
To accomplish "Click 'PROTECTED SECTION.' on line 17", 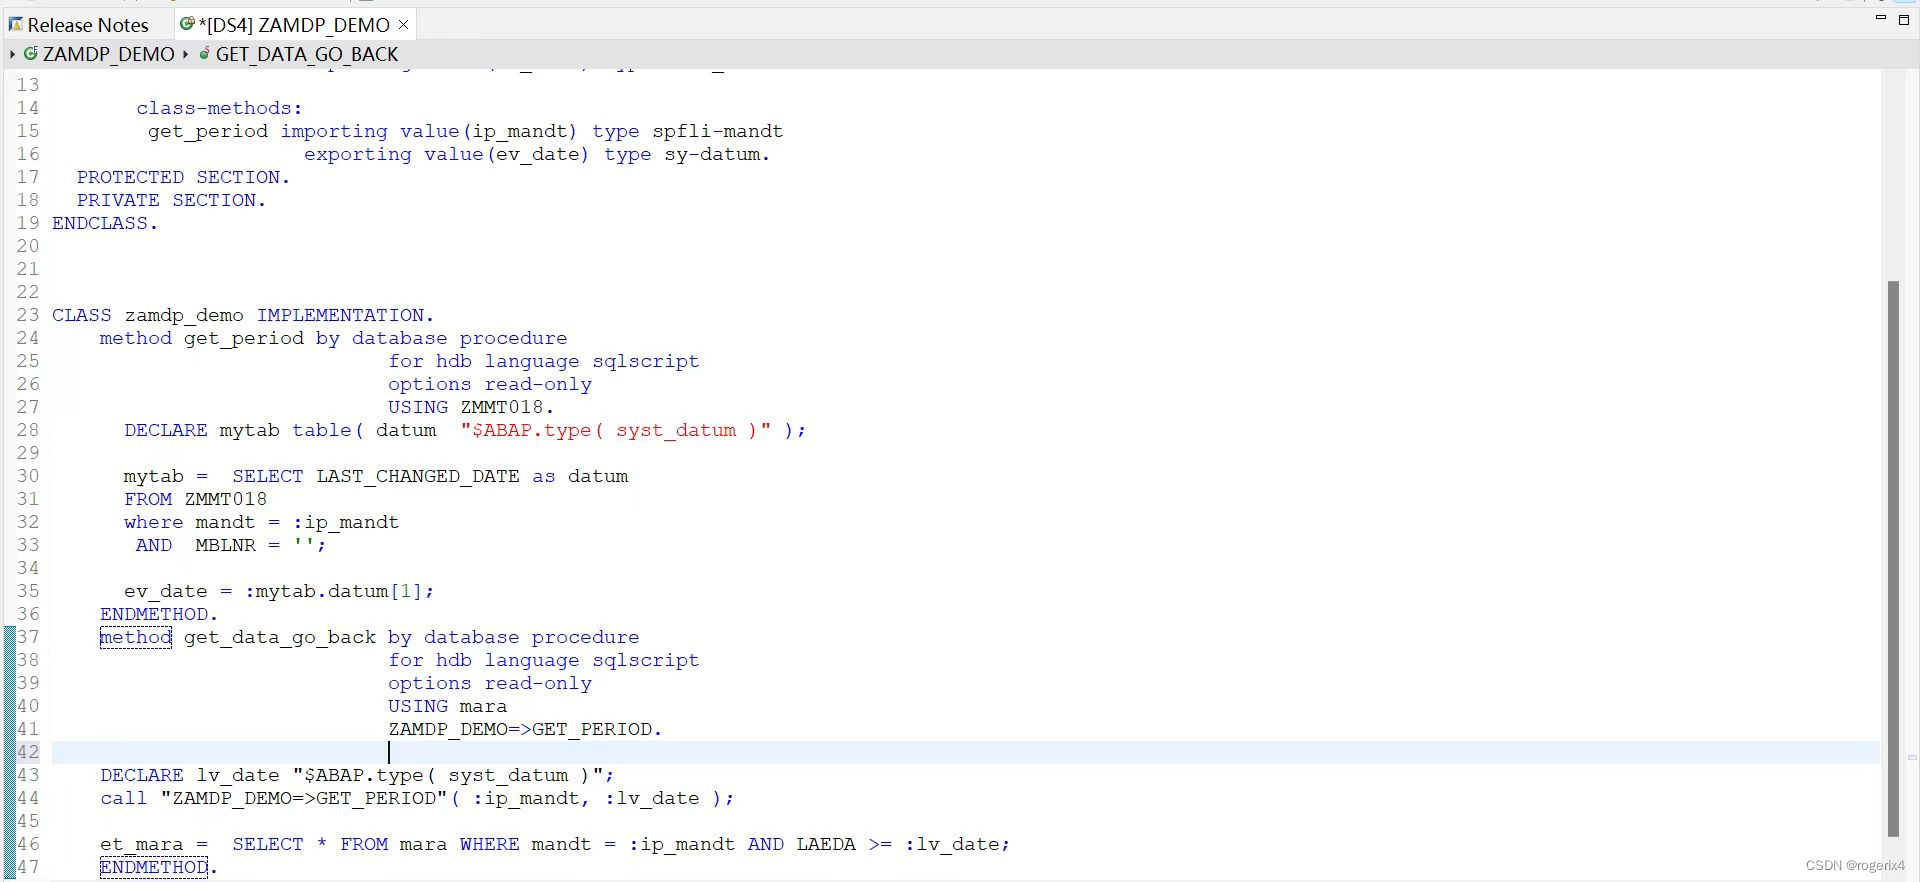I will (x=183, y=177).
